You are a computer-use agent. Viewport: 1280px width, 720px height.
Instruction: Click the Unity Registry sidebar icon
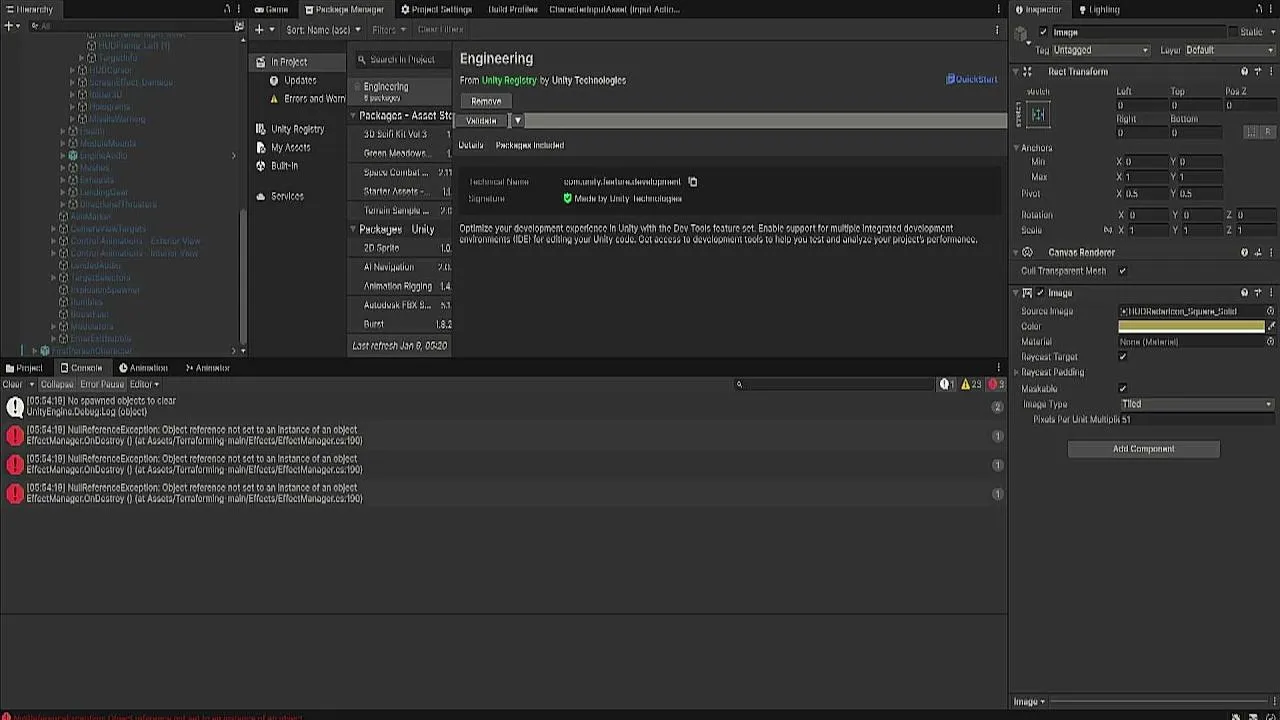(261, 129)
